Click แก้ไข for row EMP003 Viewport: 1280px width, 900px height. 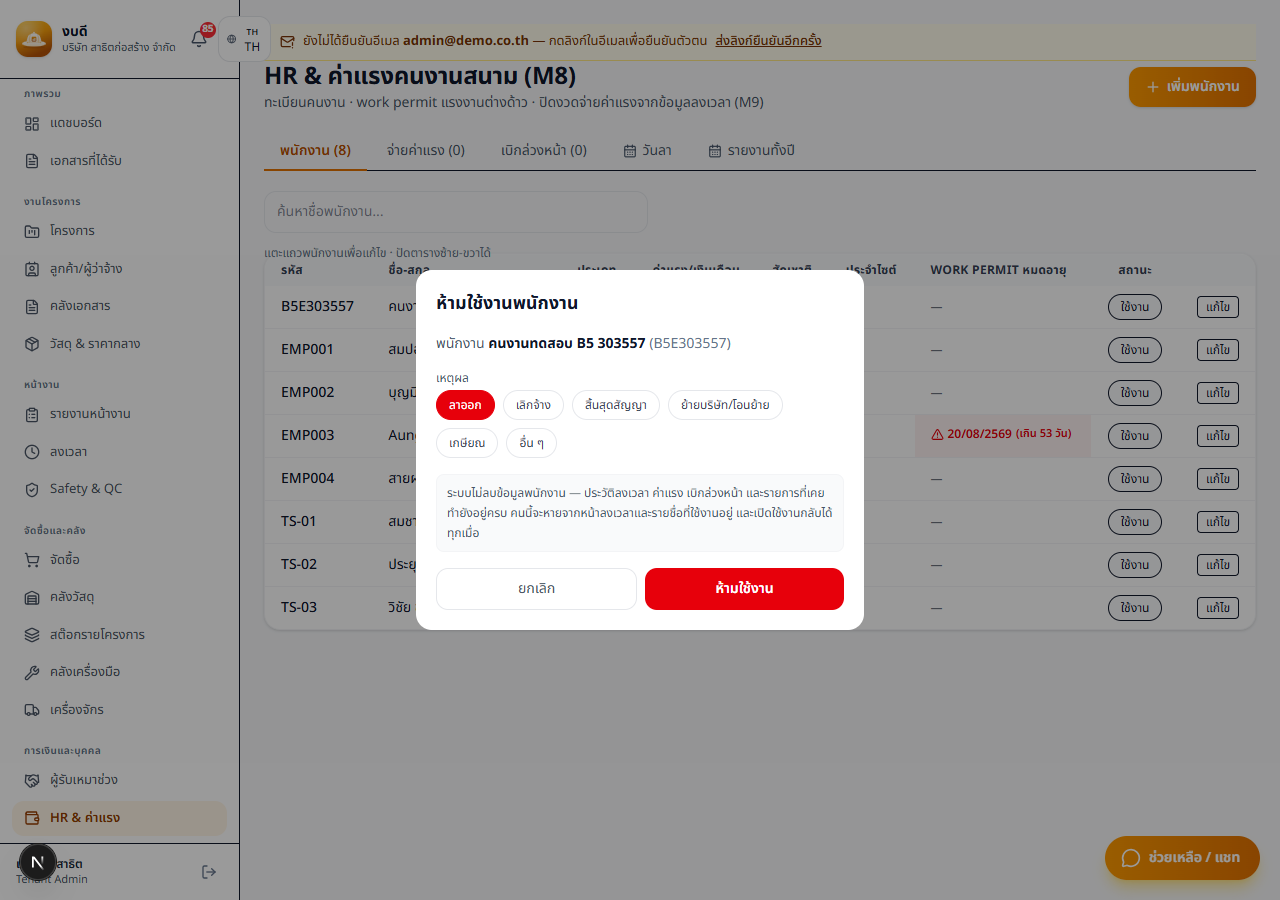pos(1218,436)
